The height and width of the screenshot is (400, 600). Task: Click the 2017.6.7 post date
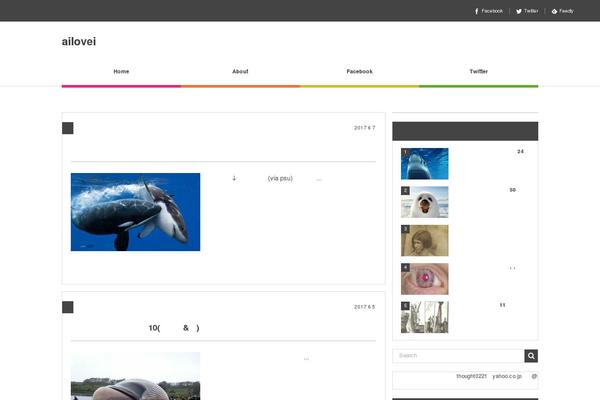pos(364,128)
